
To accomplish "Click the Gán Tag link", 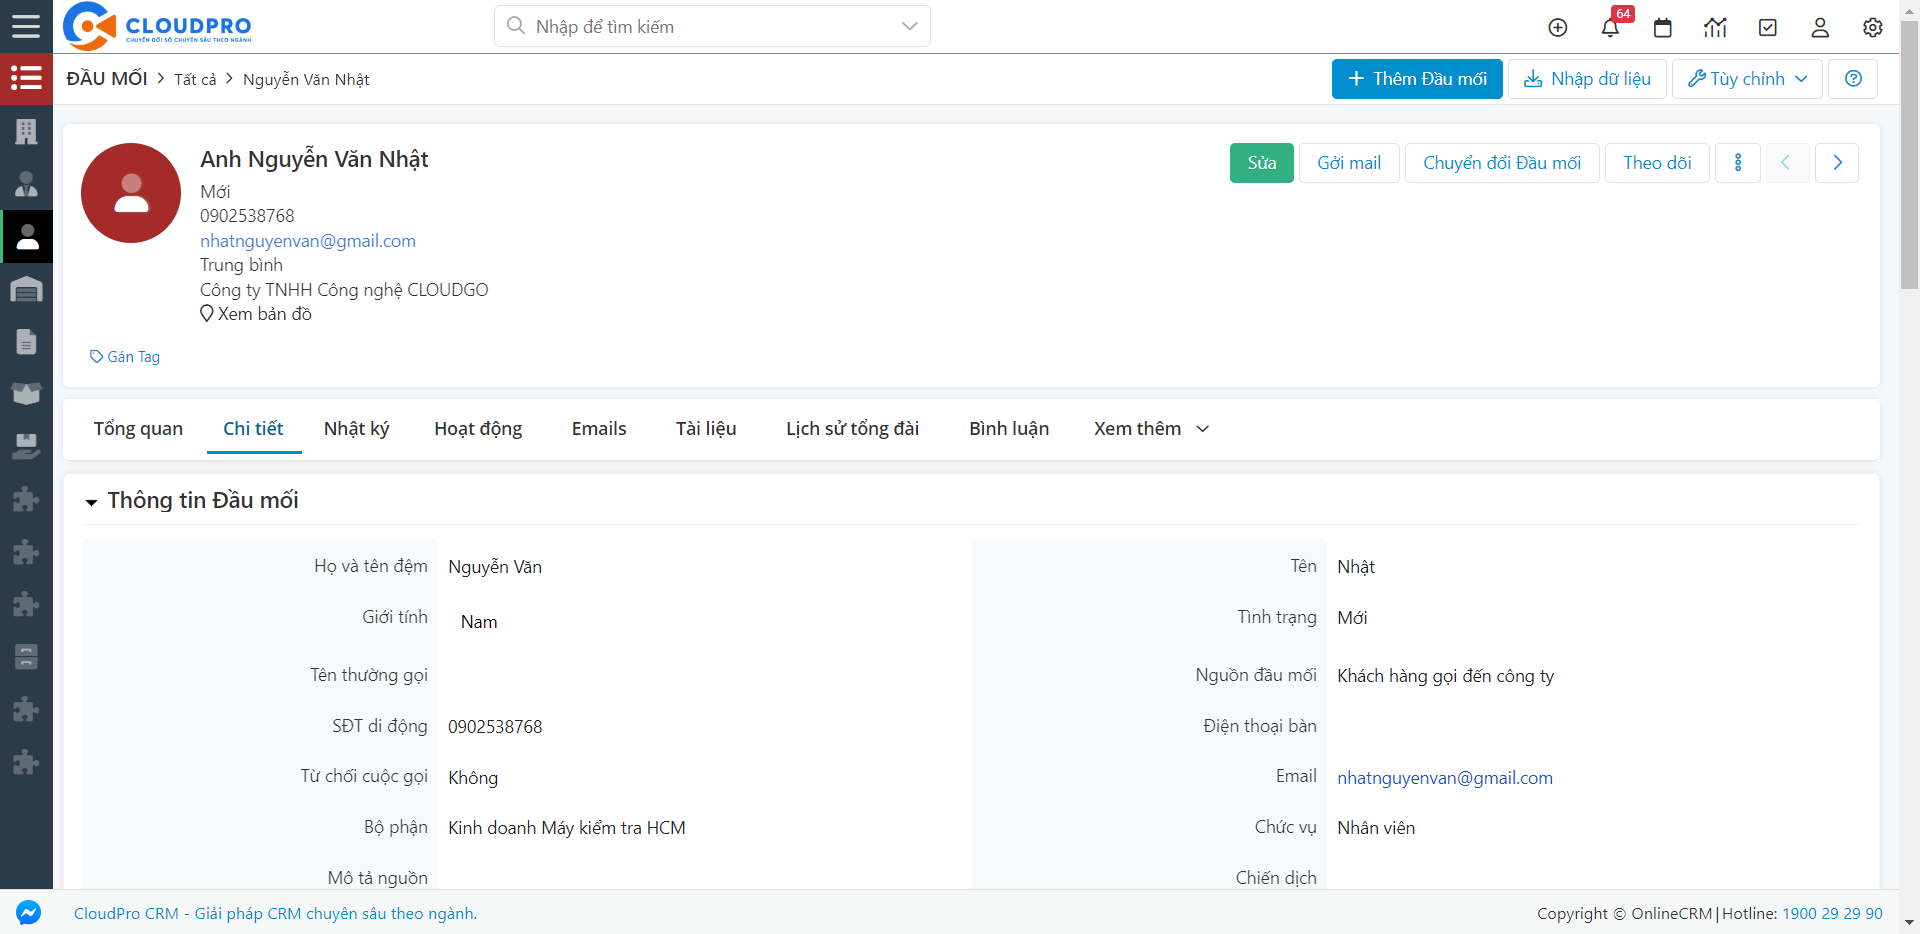I will pos(125,357).
